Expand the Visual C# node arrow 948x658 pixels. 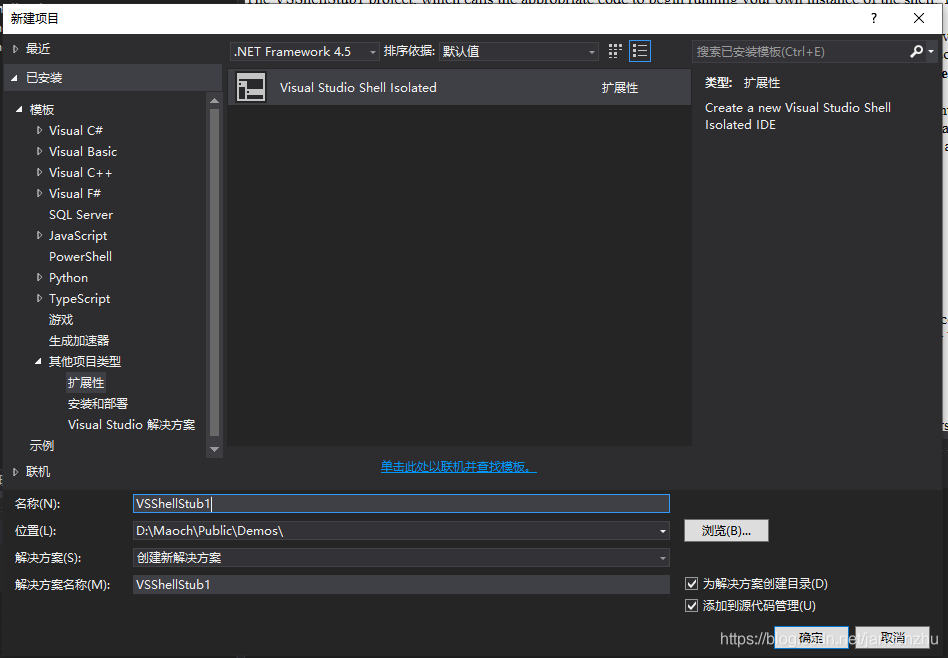click(39, 130)
